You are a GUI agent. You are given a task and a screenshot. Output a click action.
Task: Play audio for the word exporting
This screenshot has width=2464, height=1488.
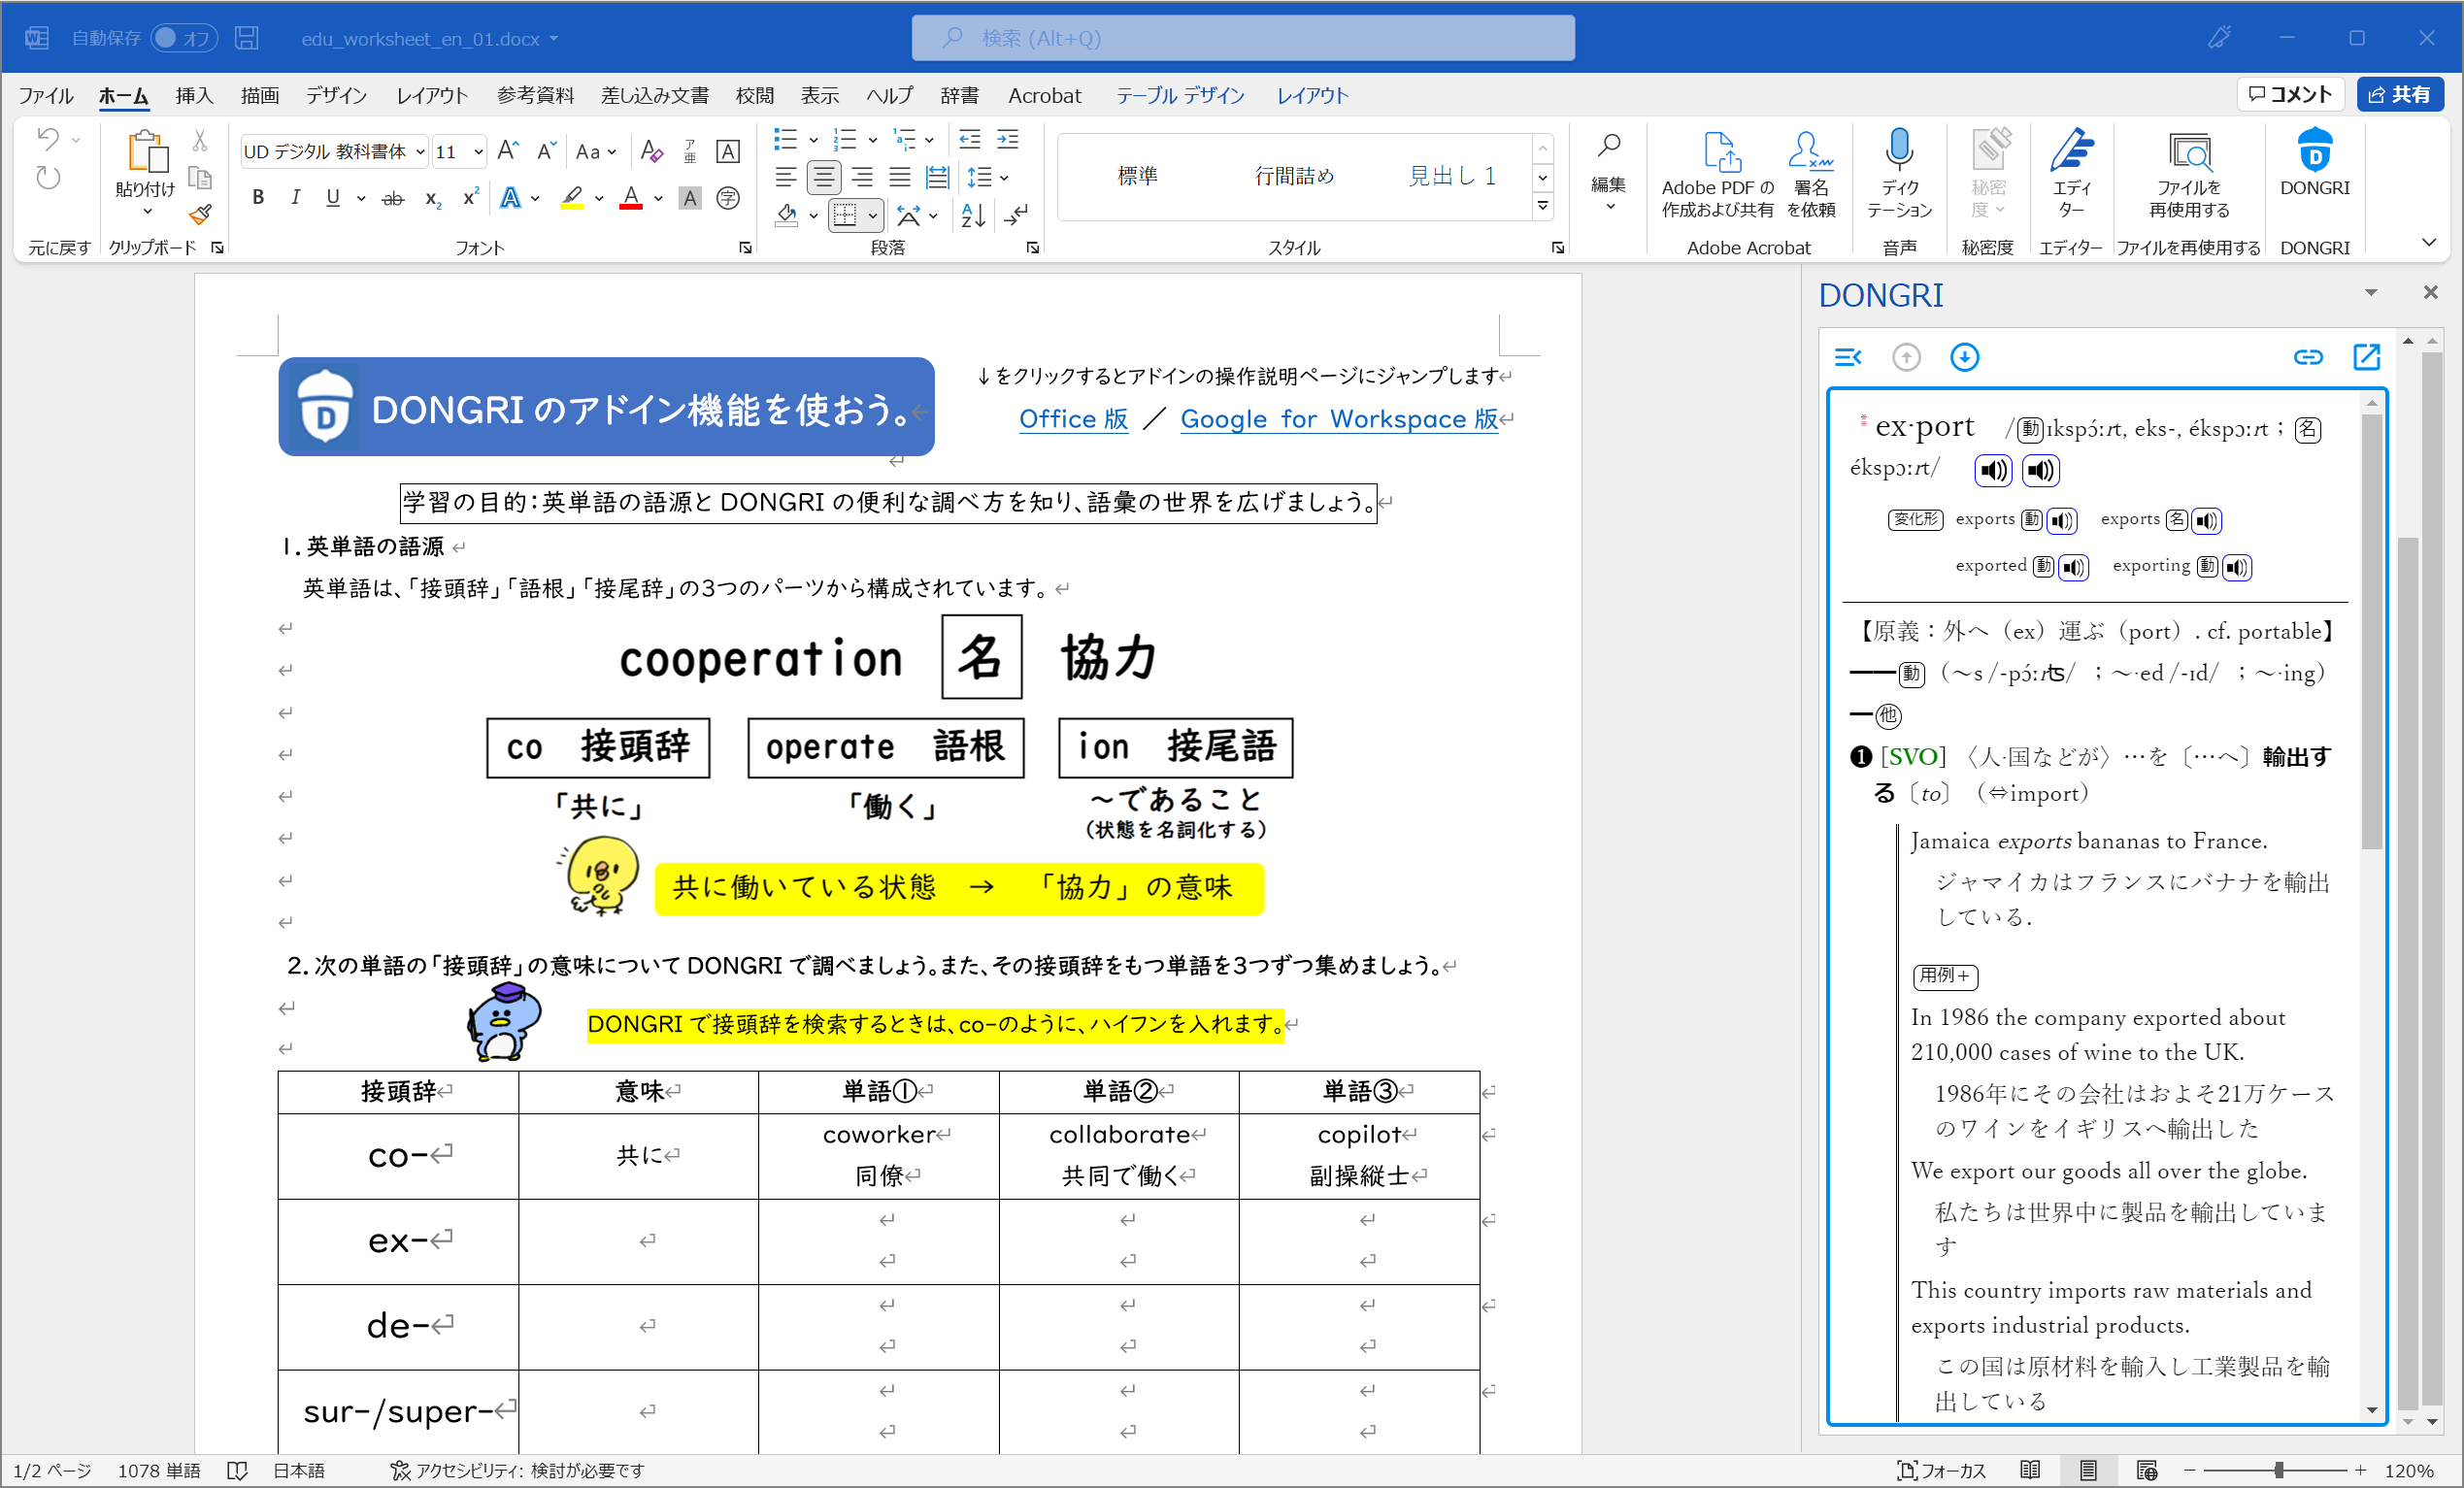coord(2237,567)
